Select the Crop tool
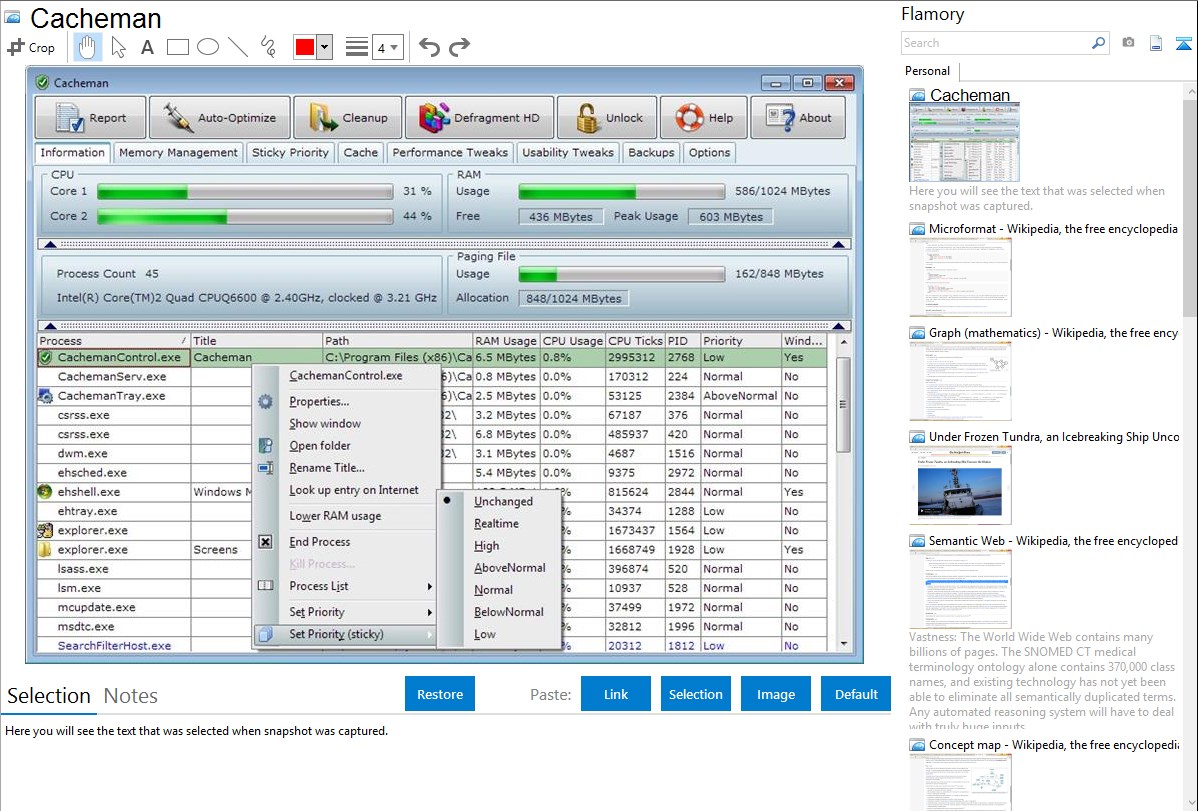Image resolution: width=1198 pixels, height=811 pixels. point(31,47)
